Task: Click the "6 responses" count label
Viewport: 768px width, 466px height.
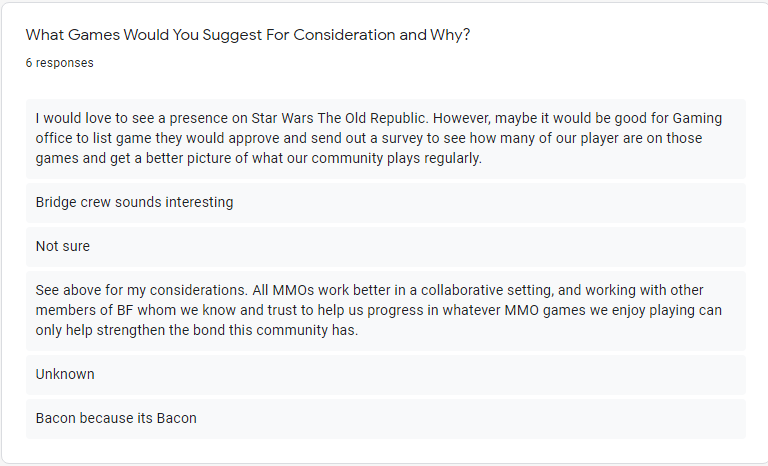Action: [59, 63]
